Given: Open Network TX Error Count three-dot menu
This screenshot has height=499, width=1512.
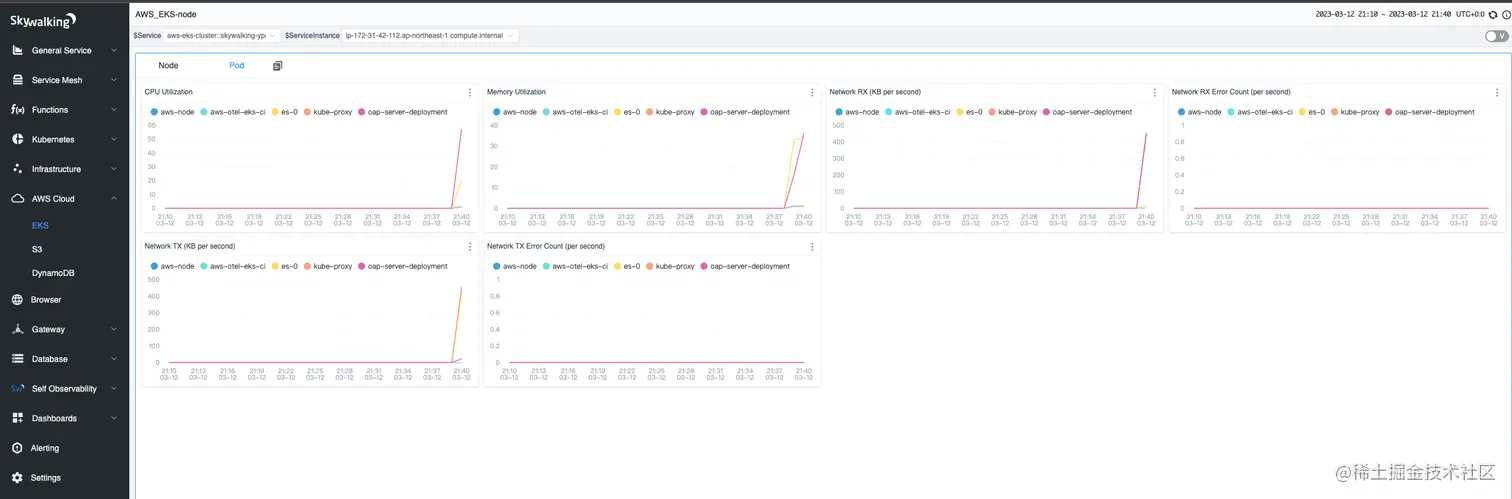Looking at the screenshot, I should [x=812, y=246].
